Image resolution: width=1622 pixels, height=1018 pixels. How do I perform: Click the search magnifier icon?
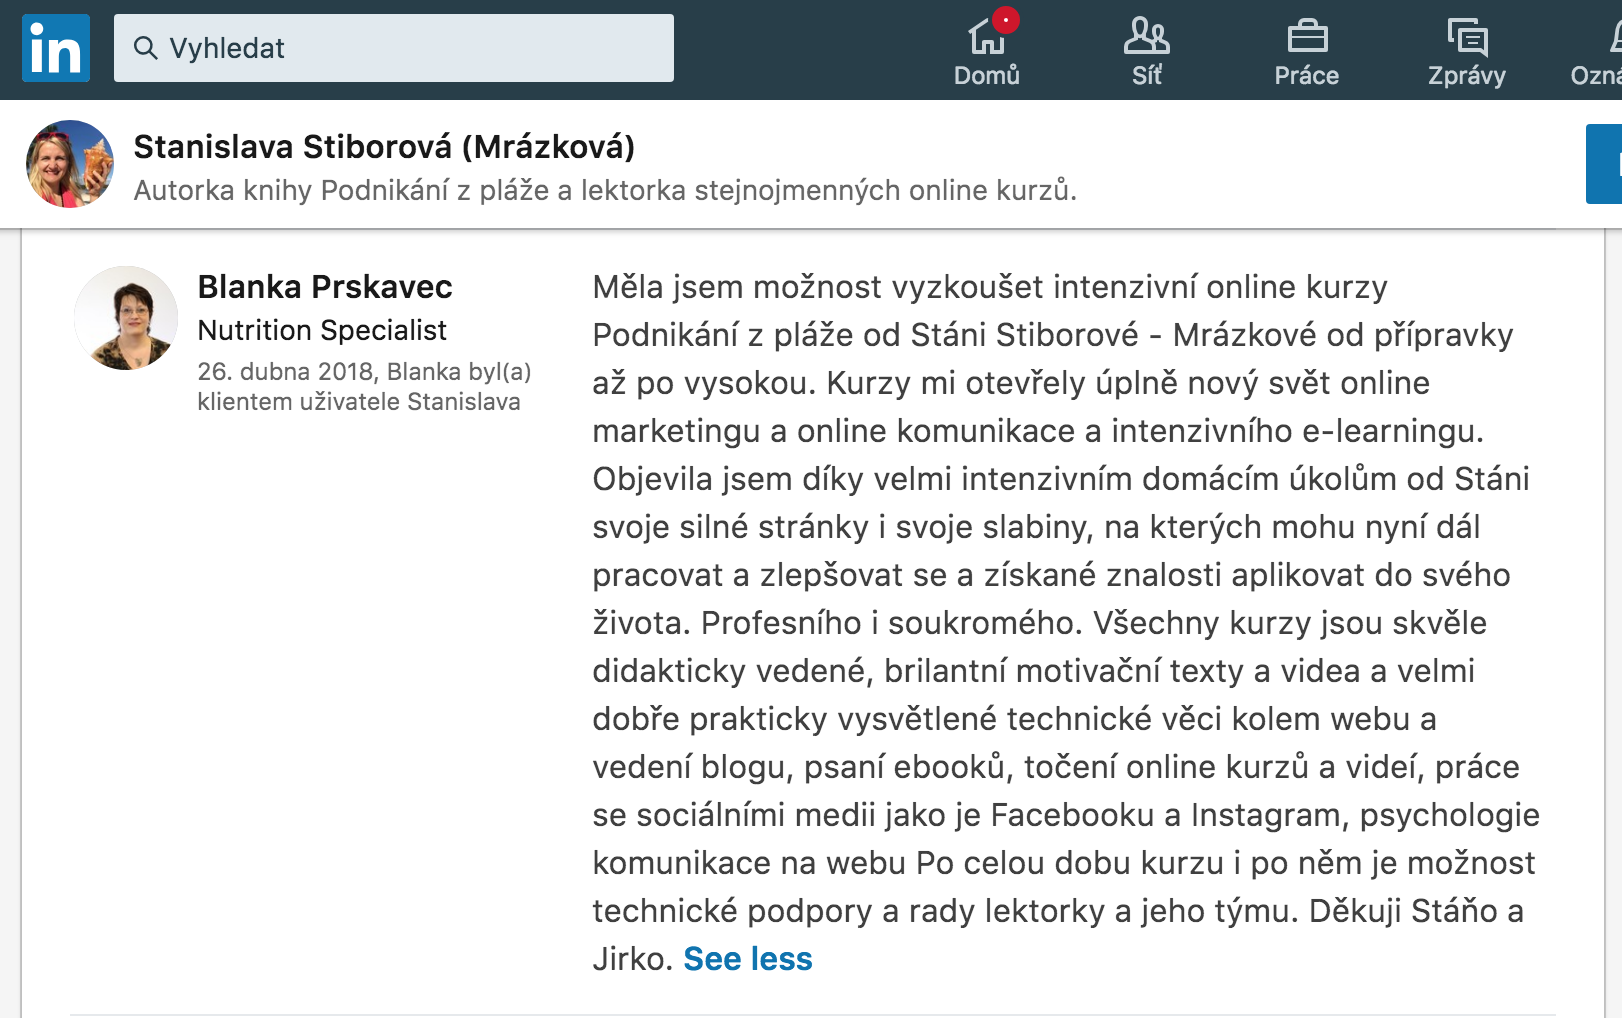click(x=146, y=48)
